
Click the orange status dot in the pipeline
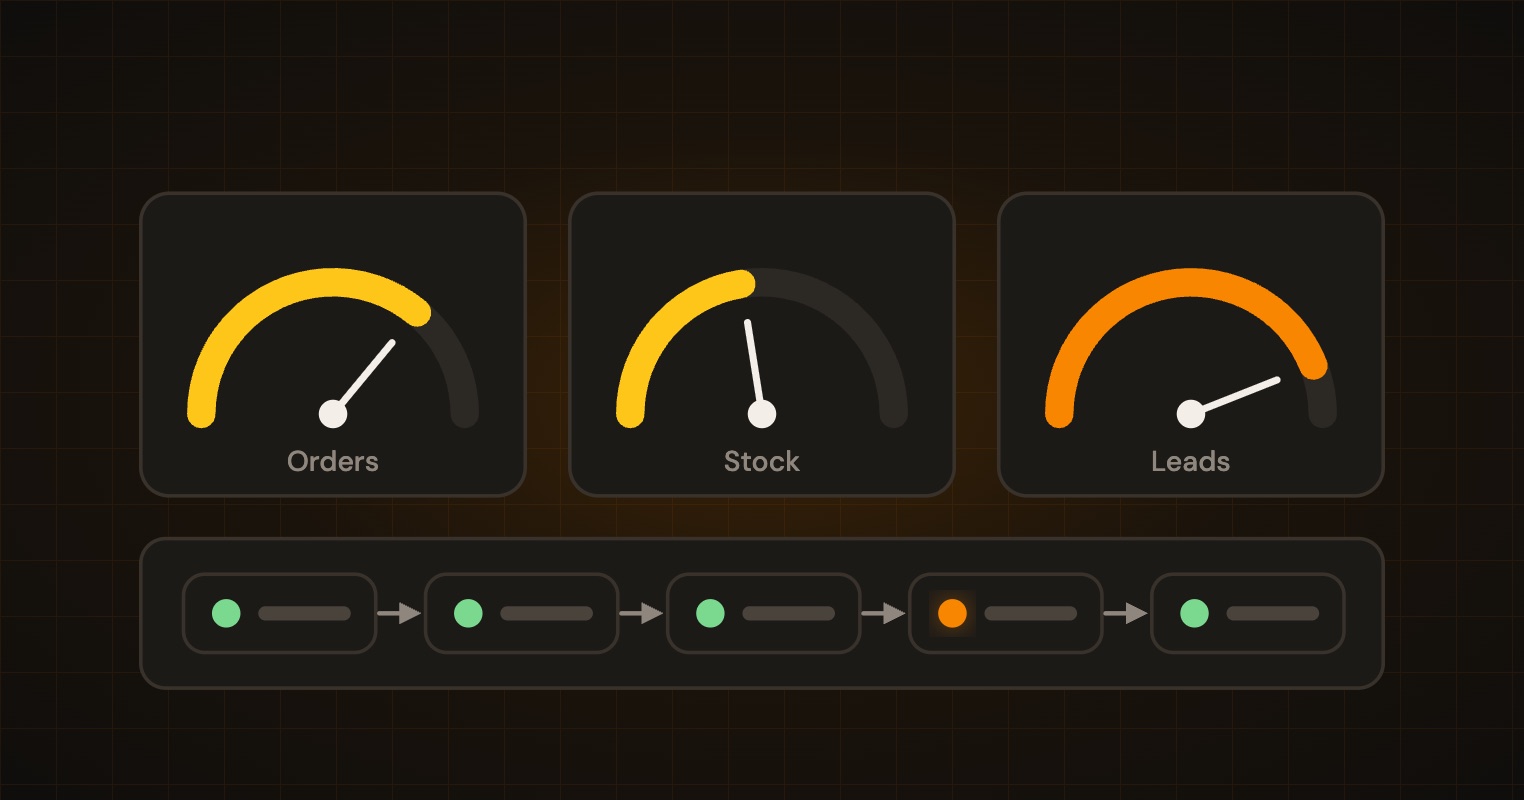click(953, 613)
